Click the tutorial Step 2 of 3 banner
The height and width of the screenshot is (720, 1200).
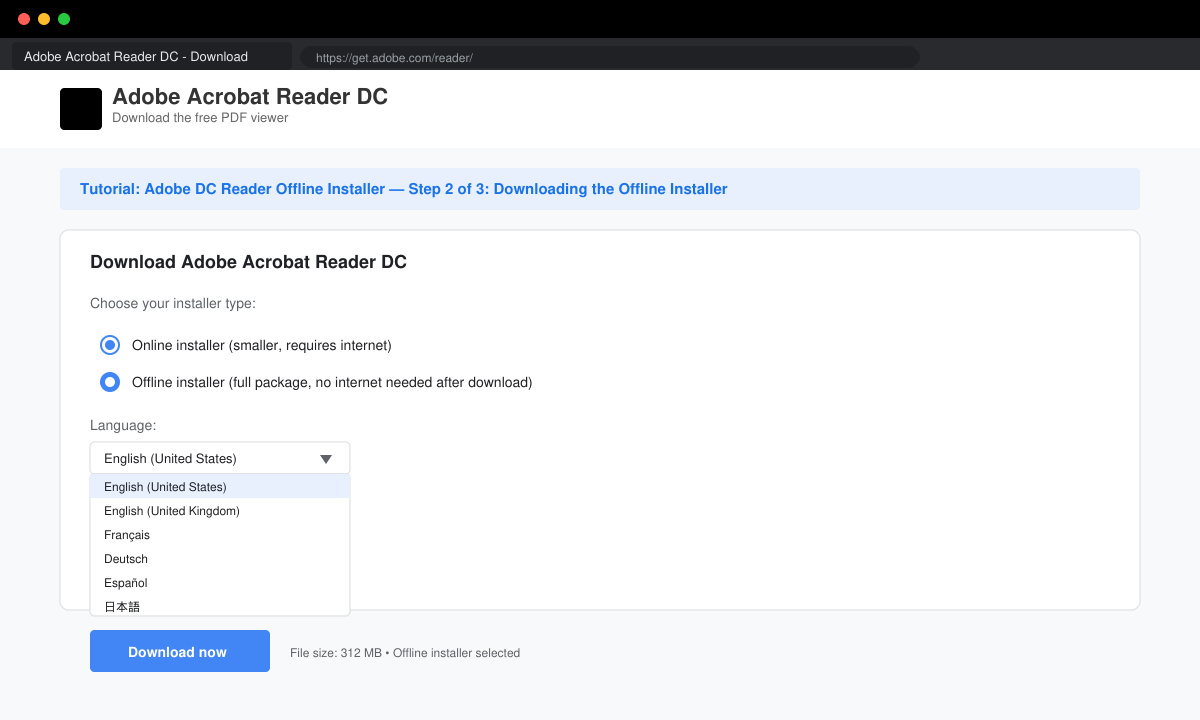pos(600,189)
